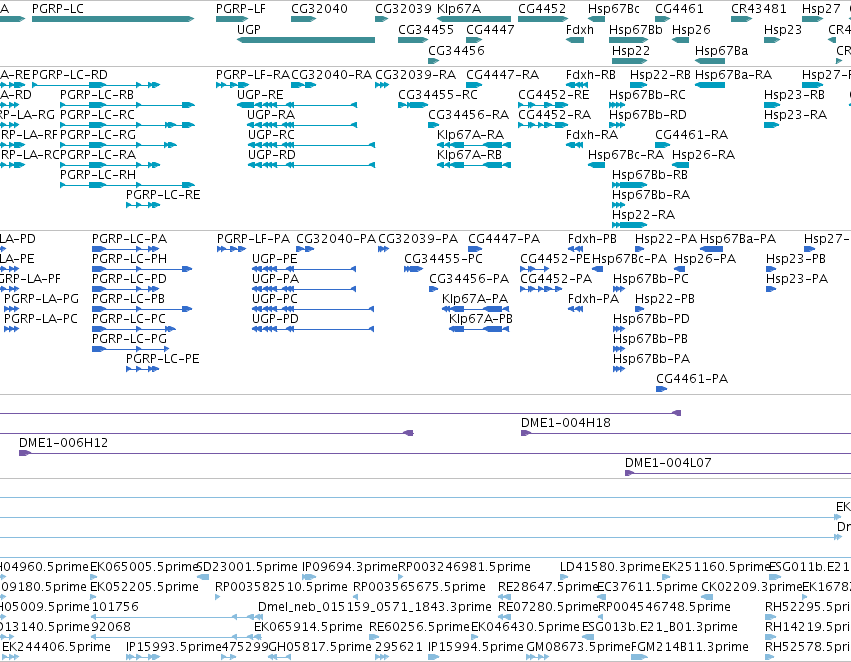Click the CK02209.3prime EST label
The image size is (851, 662).
click(752, 588)
